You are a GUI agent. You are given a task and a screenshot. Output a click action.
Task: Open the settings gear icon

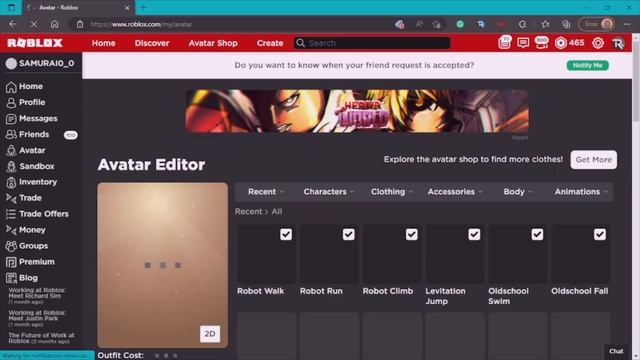[x=598, y=43]
